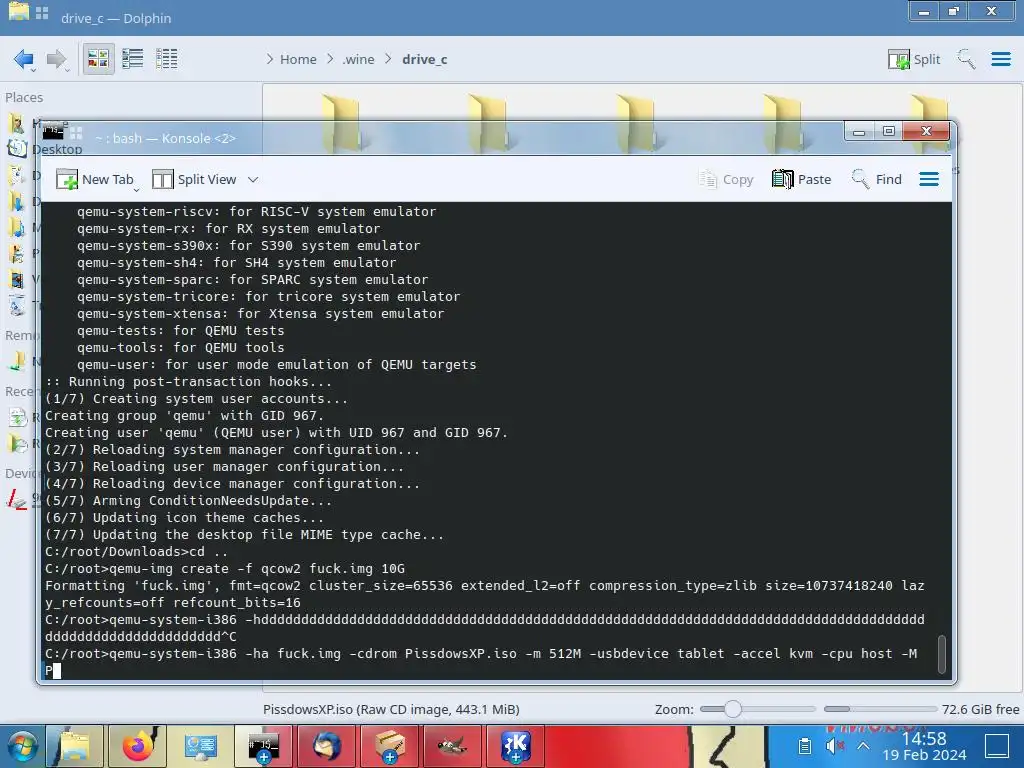Image resolution: width=1024 pixels, height=768 pixels.
Task: Open recent locations icon in Dolphin sidebar
Action: (17, 444)
